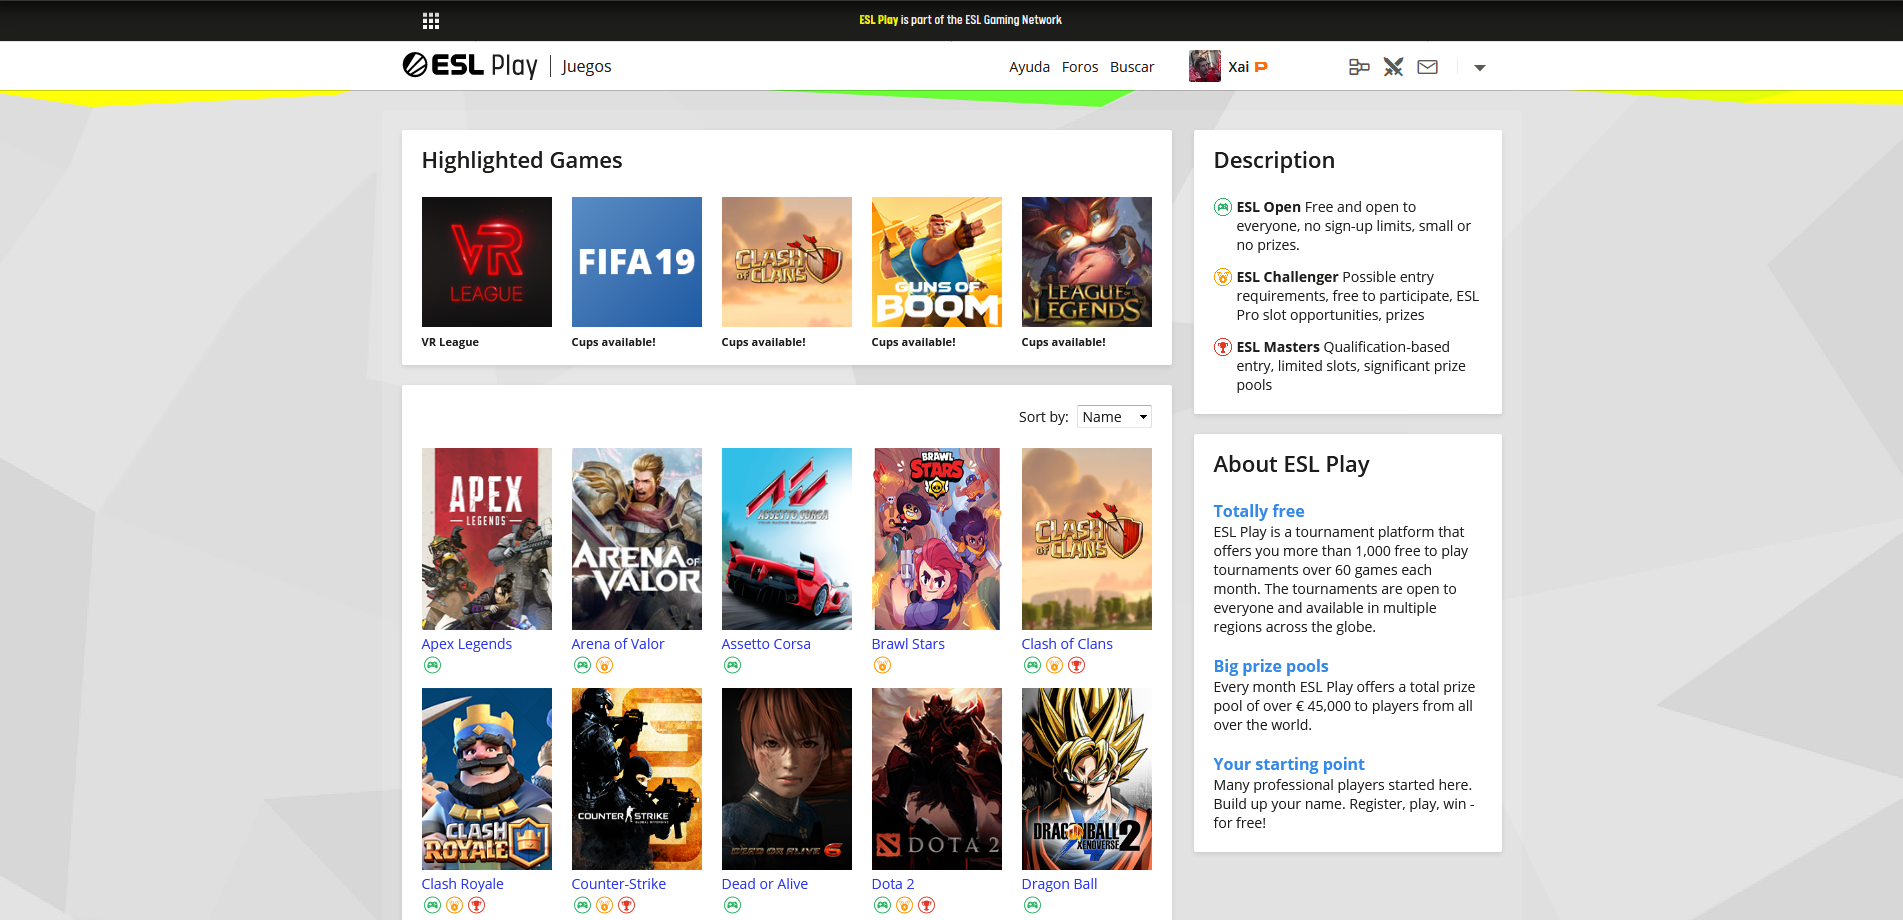Open the Assetto Corsa link

pyautogui.click(x=766, y=644)
